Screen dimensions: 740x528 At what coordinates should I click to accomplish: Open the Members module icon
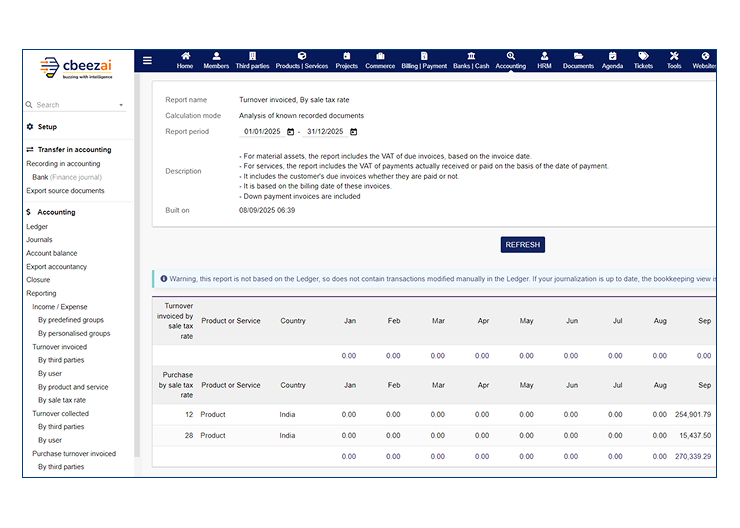click(216, 61)
